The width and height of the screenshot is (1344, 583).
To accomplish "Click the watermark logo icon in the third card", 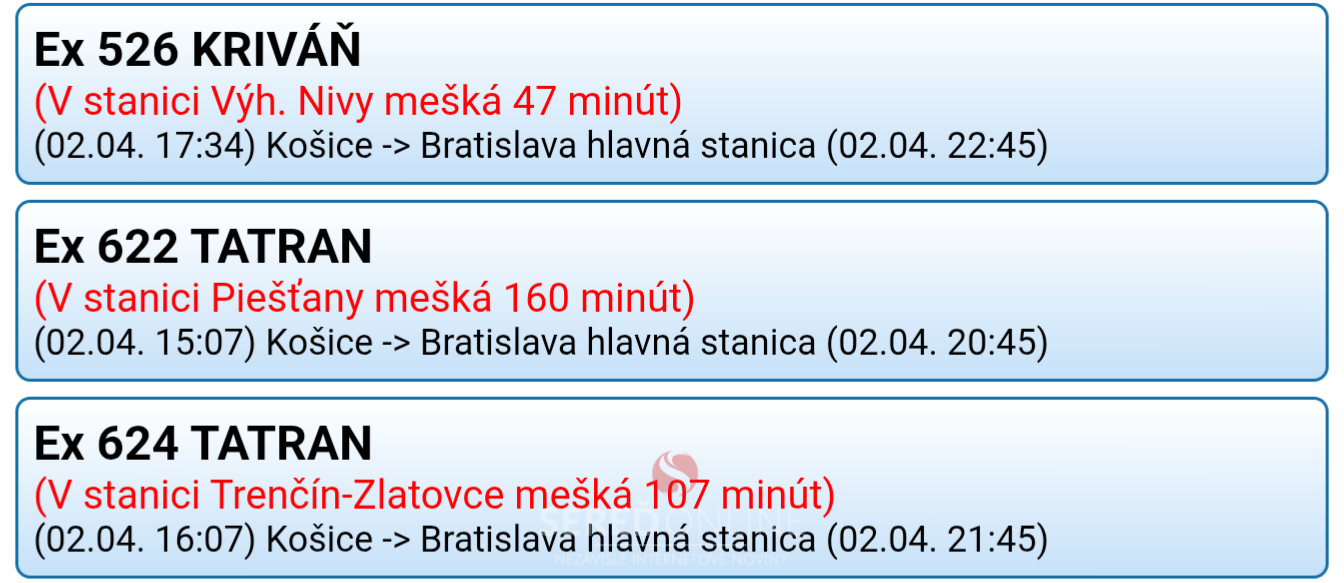I will (x=675, y=472).
